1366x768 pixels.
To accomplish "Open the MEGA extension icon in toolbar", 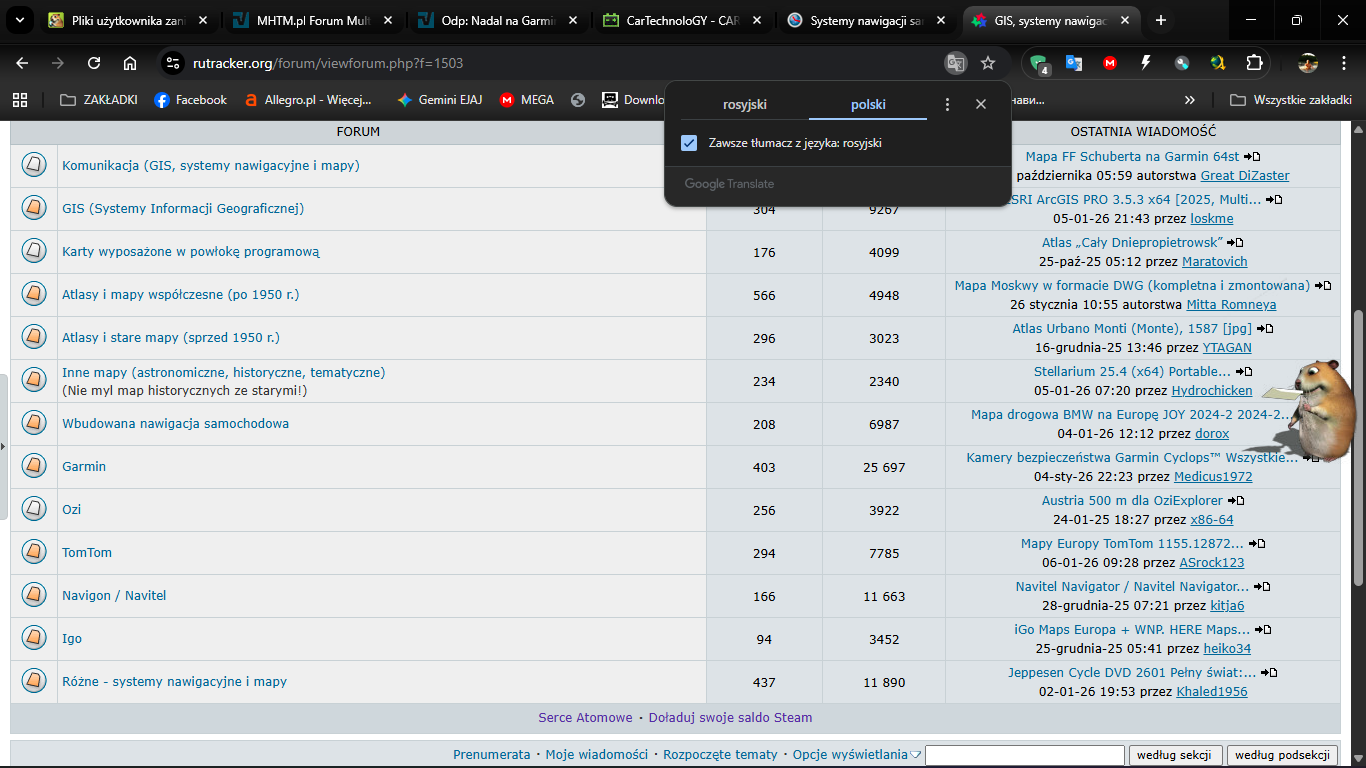I will tap(1110, 63).
